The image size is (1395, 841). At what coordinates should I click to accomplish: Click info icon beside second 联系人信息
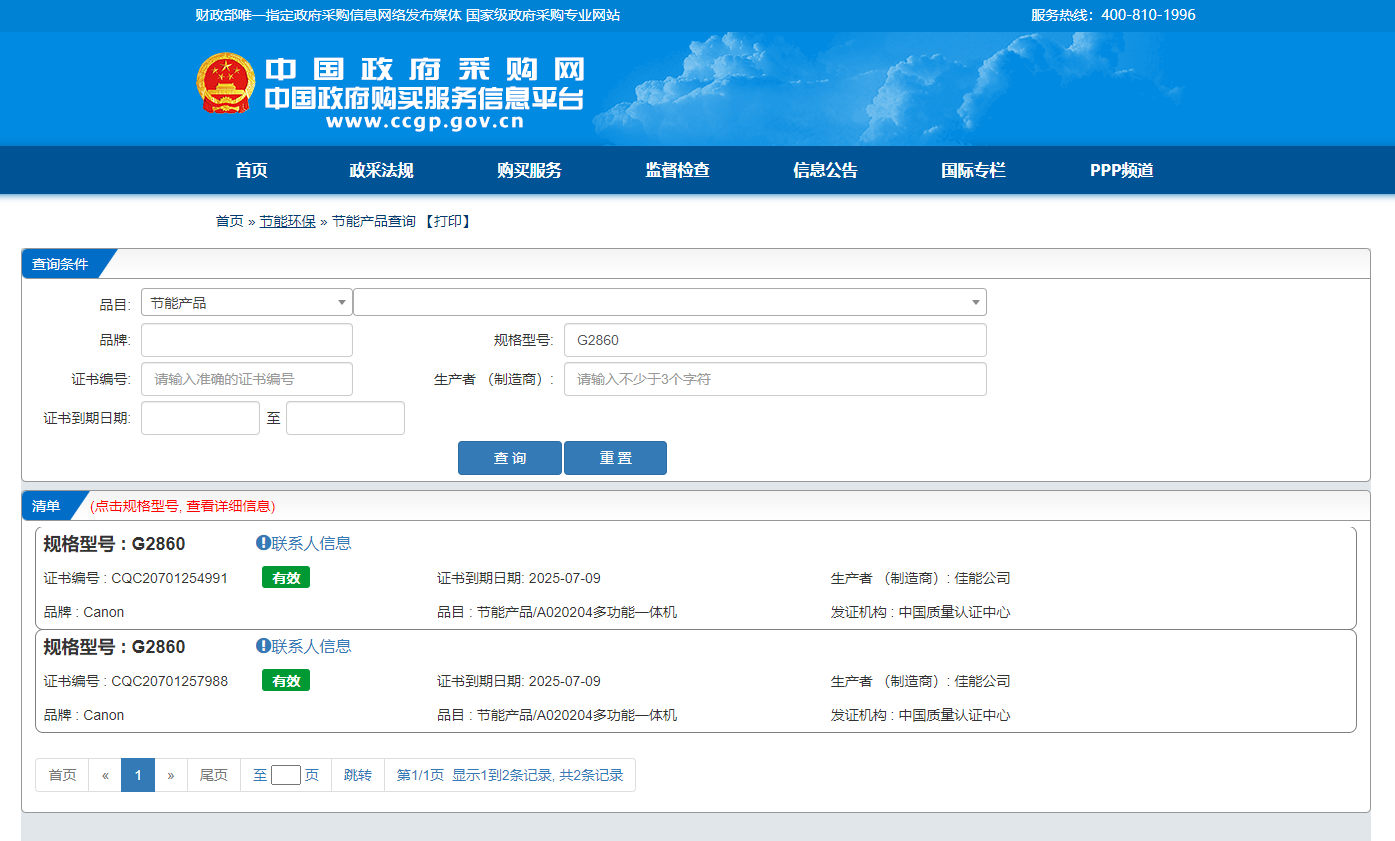tap(263, 646)
